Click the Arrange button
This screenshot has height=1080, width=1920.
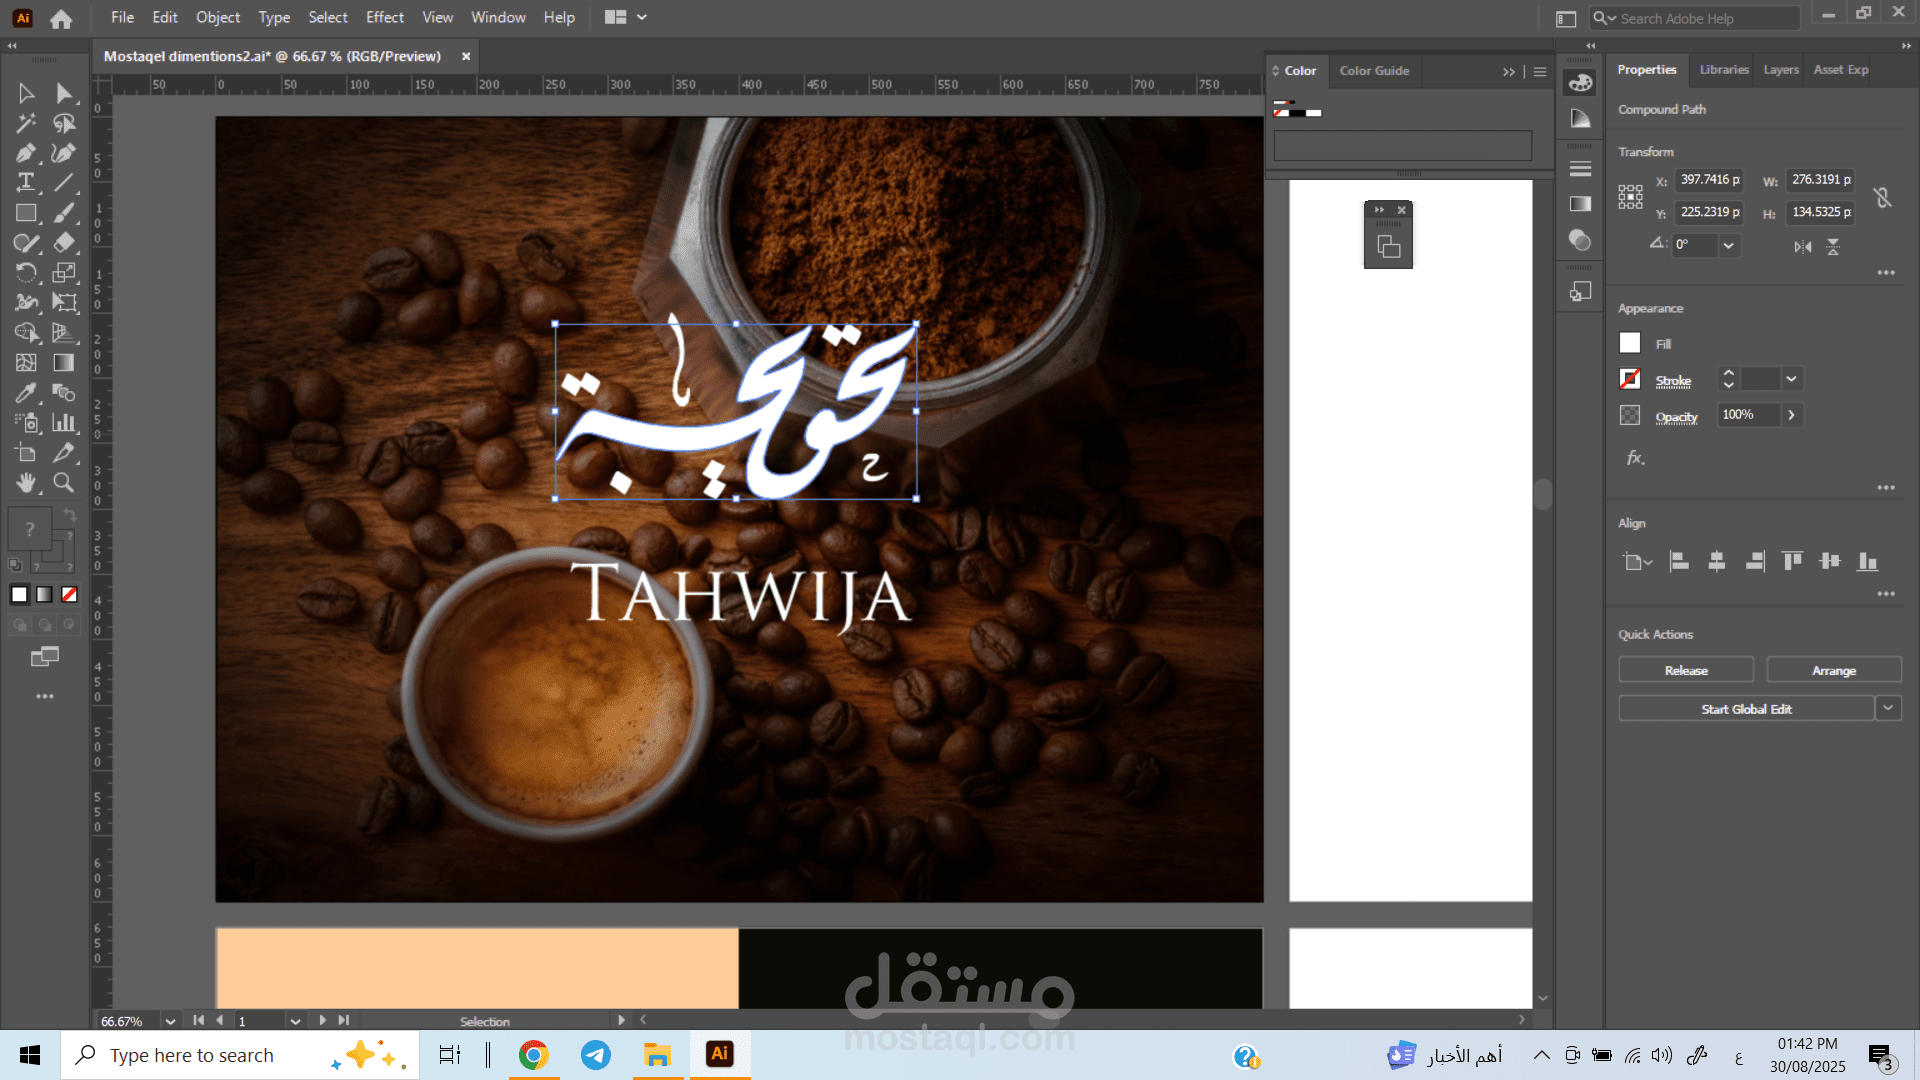(1833, 670)
